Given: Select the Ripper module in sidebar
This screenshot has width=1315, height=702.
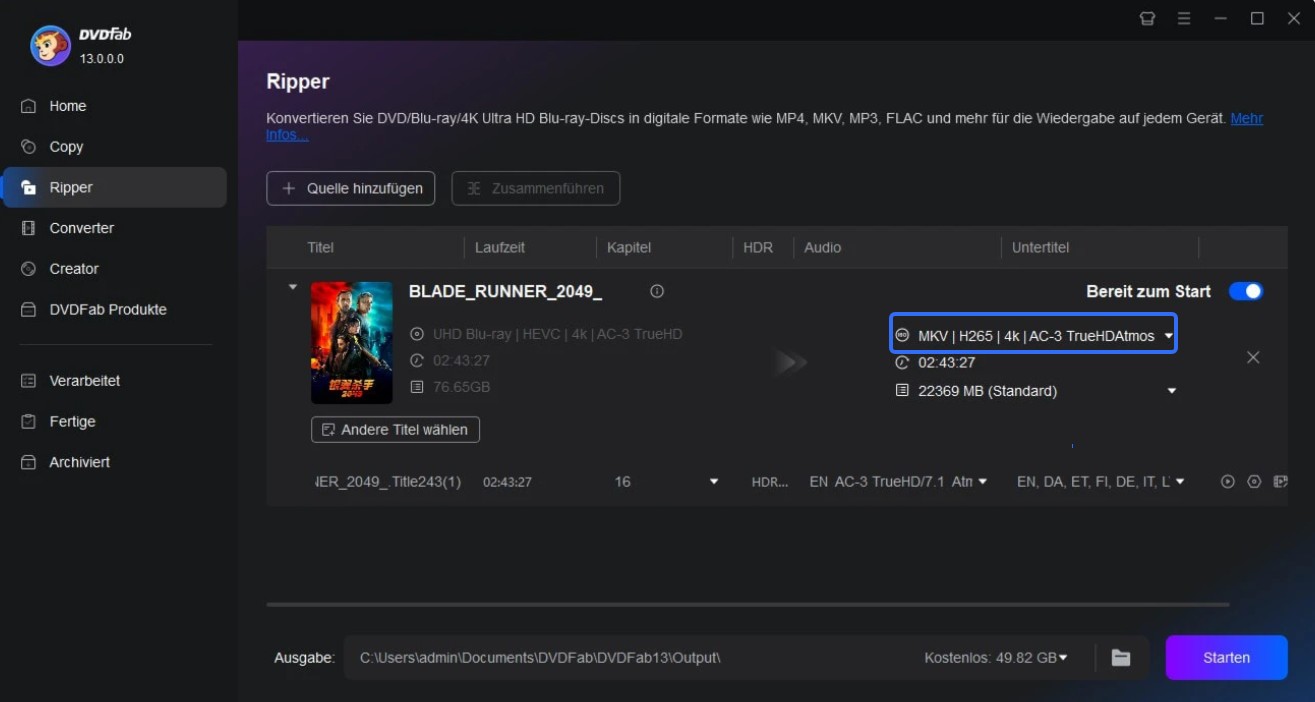Looking at the screenshot, I should coord(114,187).
